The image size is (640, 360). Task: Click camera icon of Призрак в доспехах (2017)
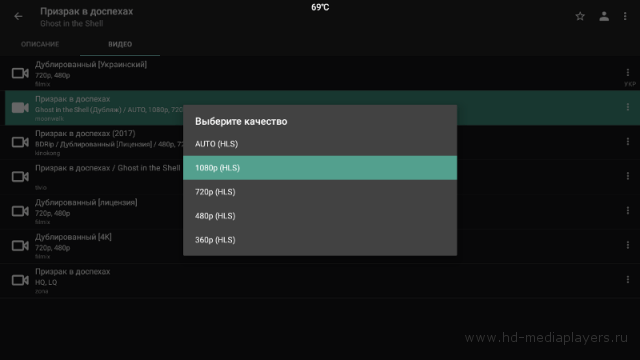tap(20, 142)
